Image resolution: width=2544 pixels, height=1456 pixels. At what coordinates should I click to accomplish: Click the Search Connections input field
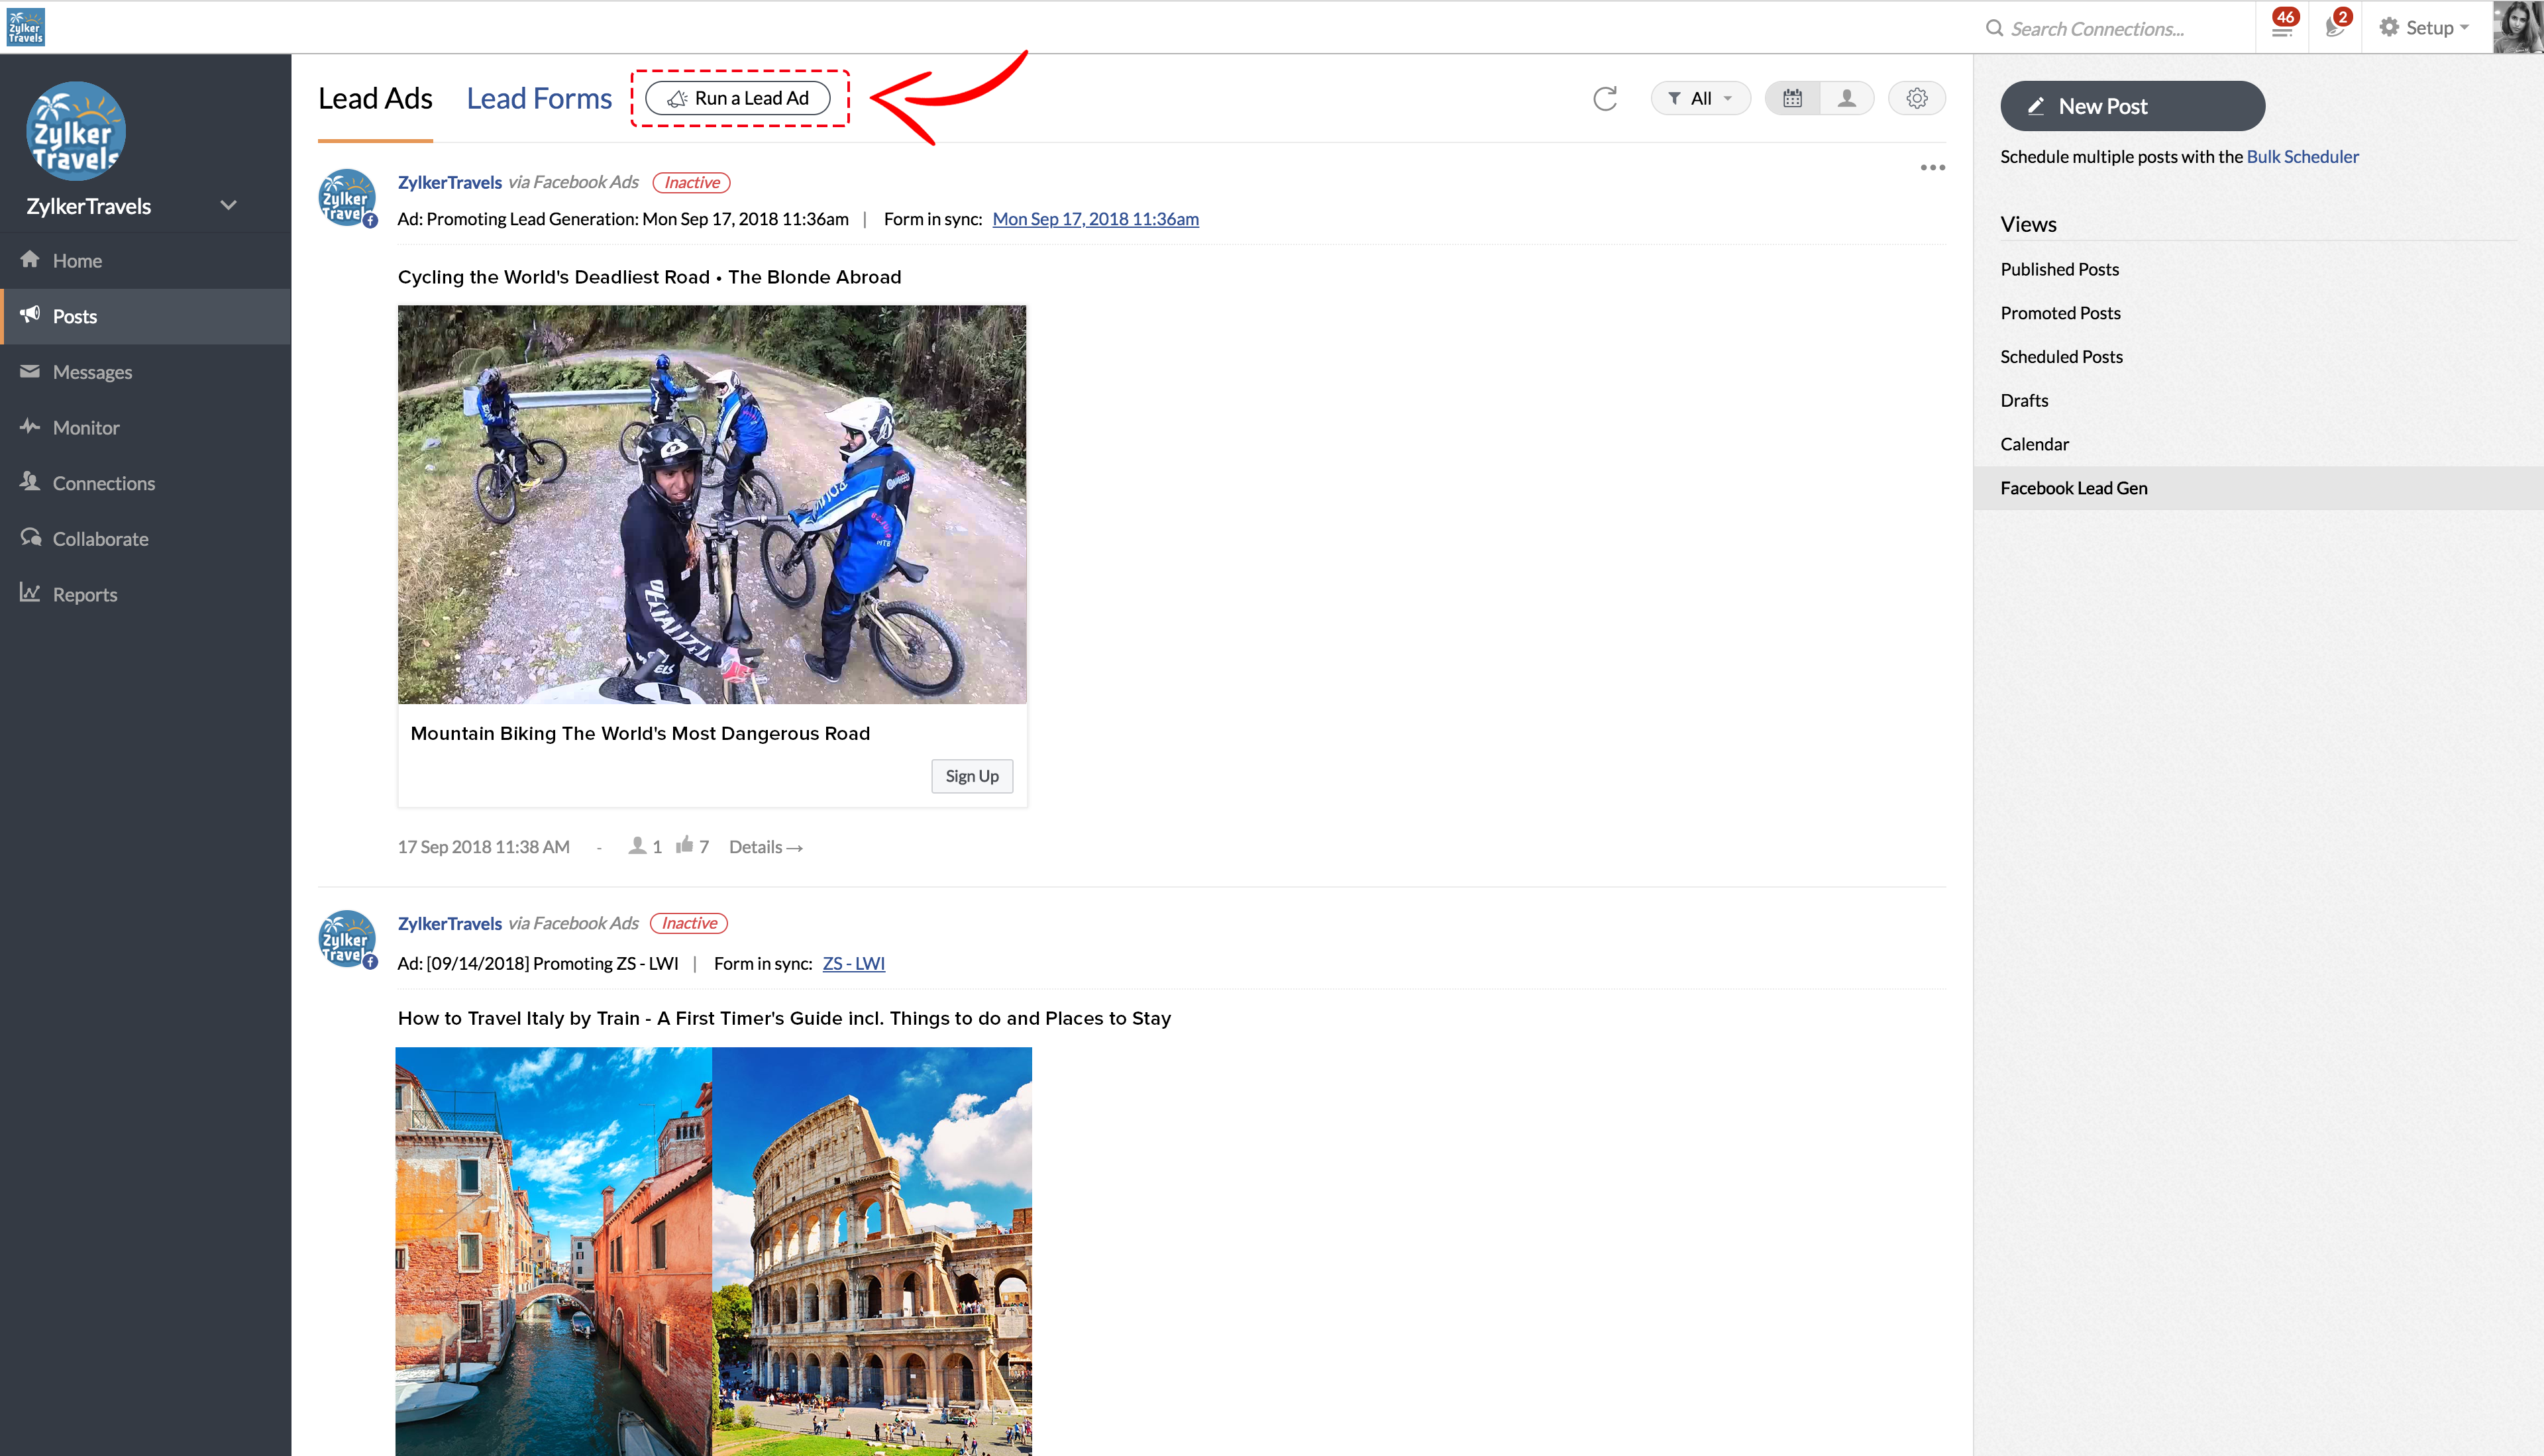(2110, 28)
